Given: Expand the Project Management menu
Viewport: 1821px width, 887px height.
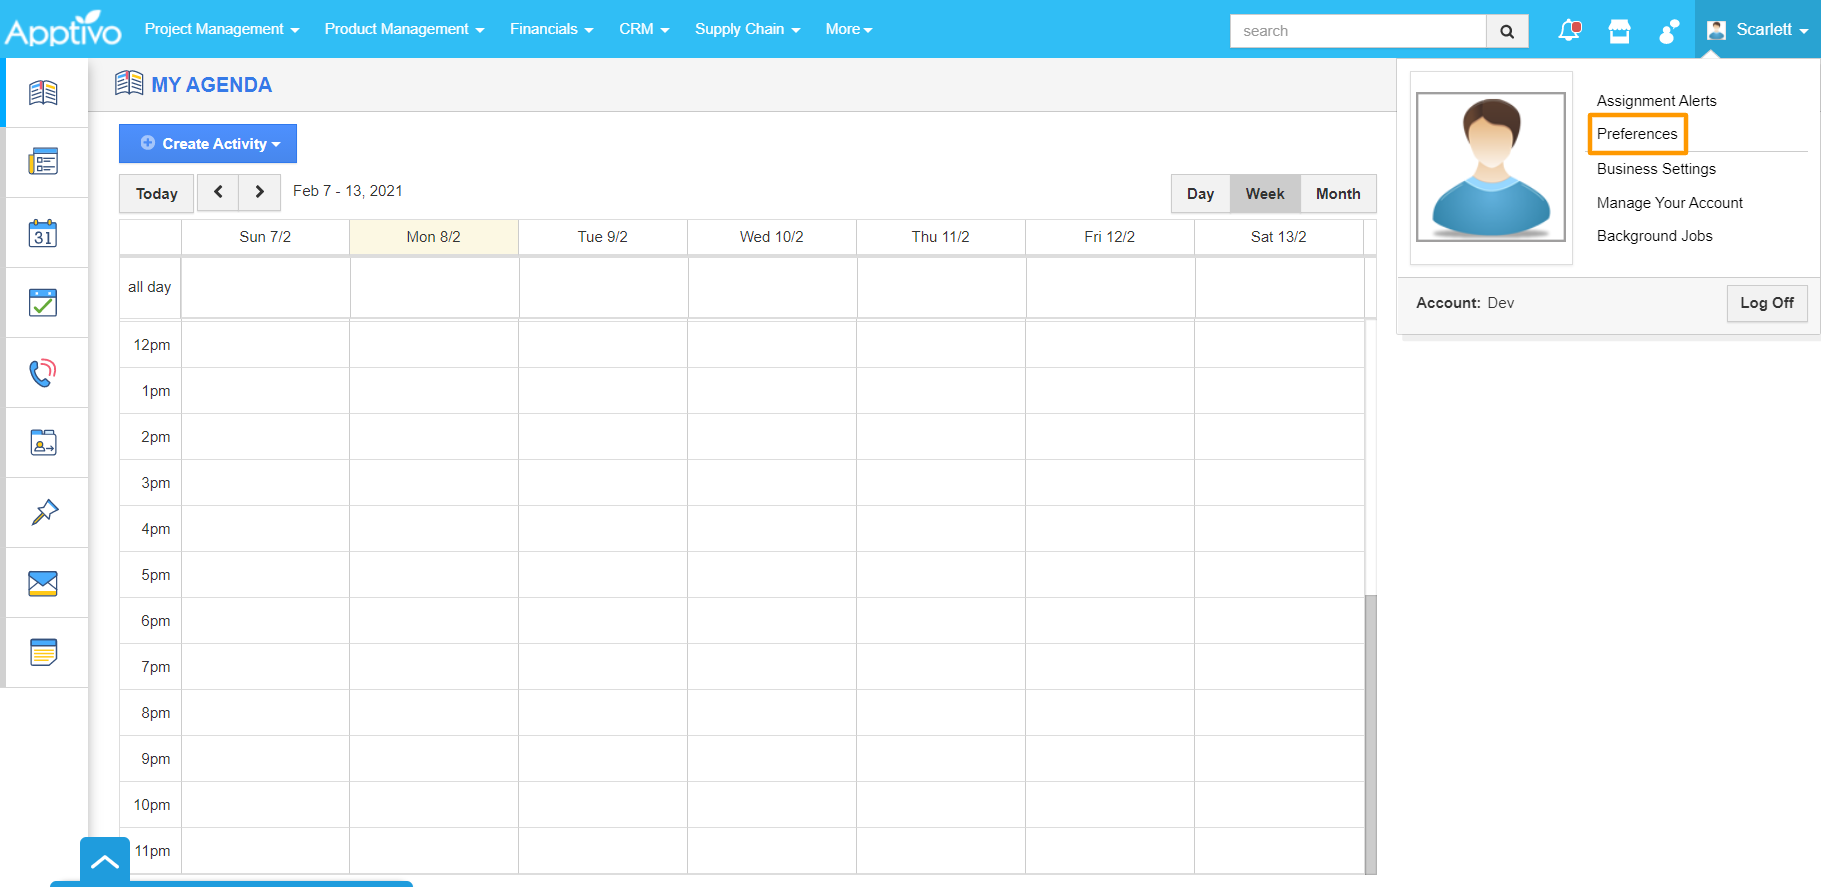Looking at the screenshot, I should (x=221, y=29).
